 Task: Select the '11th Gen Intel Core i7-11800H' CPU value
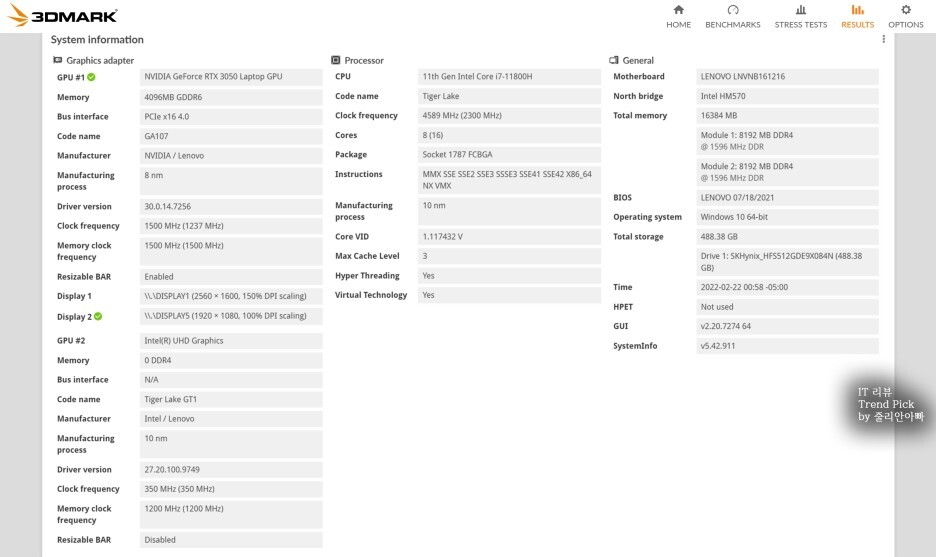[509, 76]
